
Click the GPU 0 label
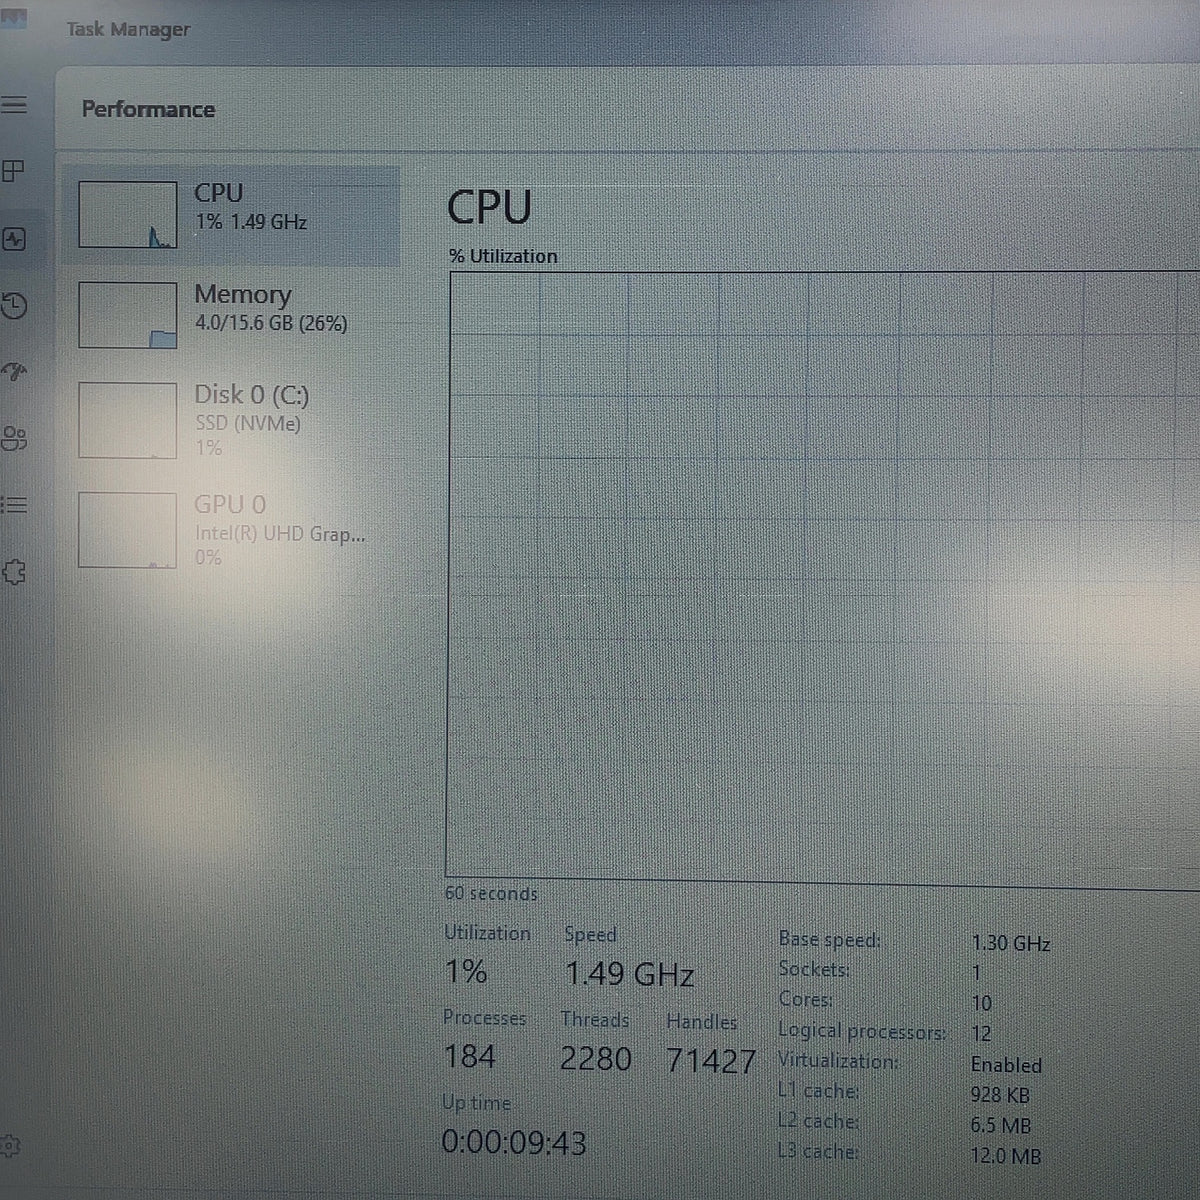pyautogui.click(x=230, y=504)
